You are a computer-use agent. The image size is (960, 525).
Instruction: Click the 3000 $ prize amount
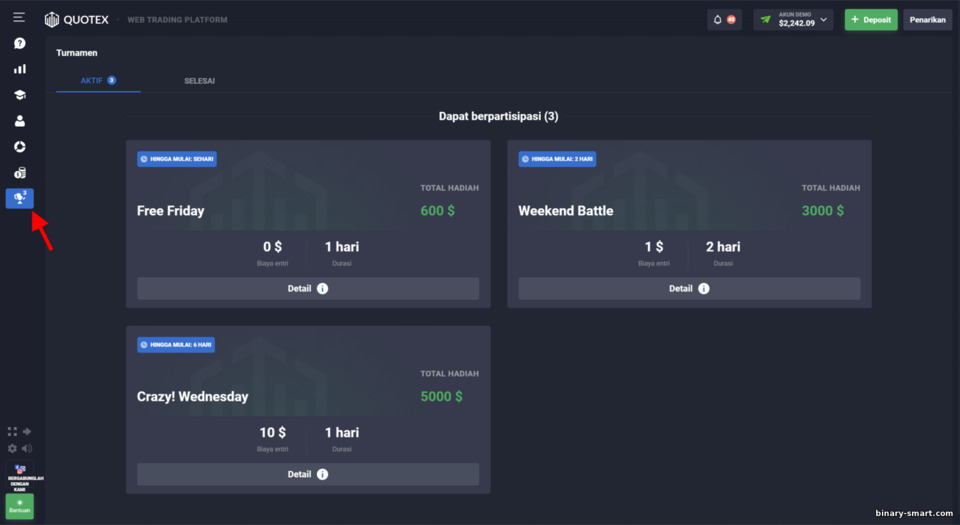pos(823,210)
